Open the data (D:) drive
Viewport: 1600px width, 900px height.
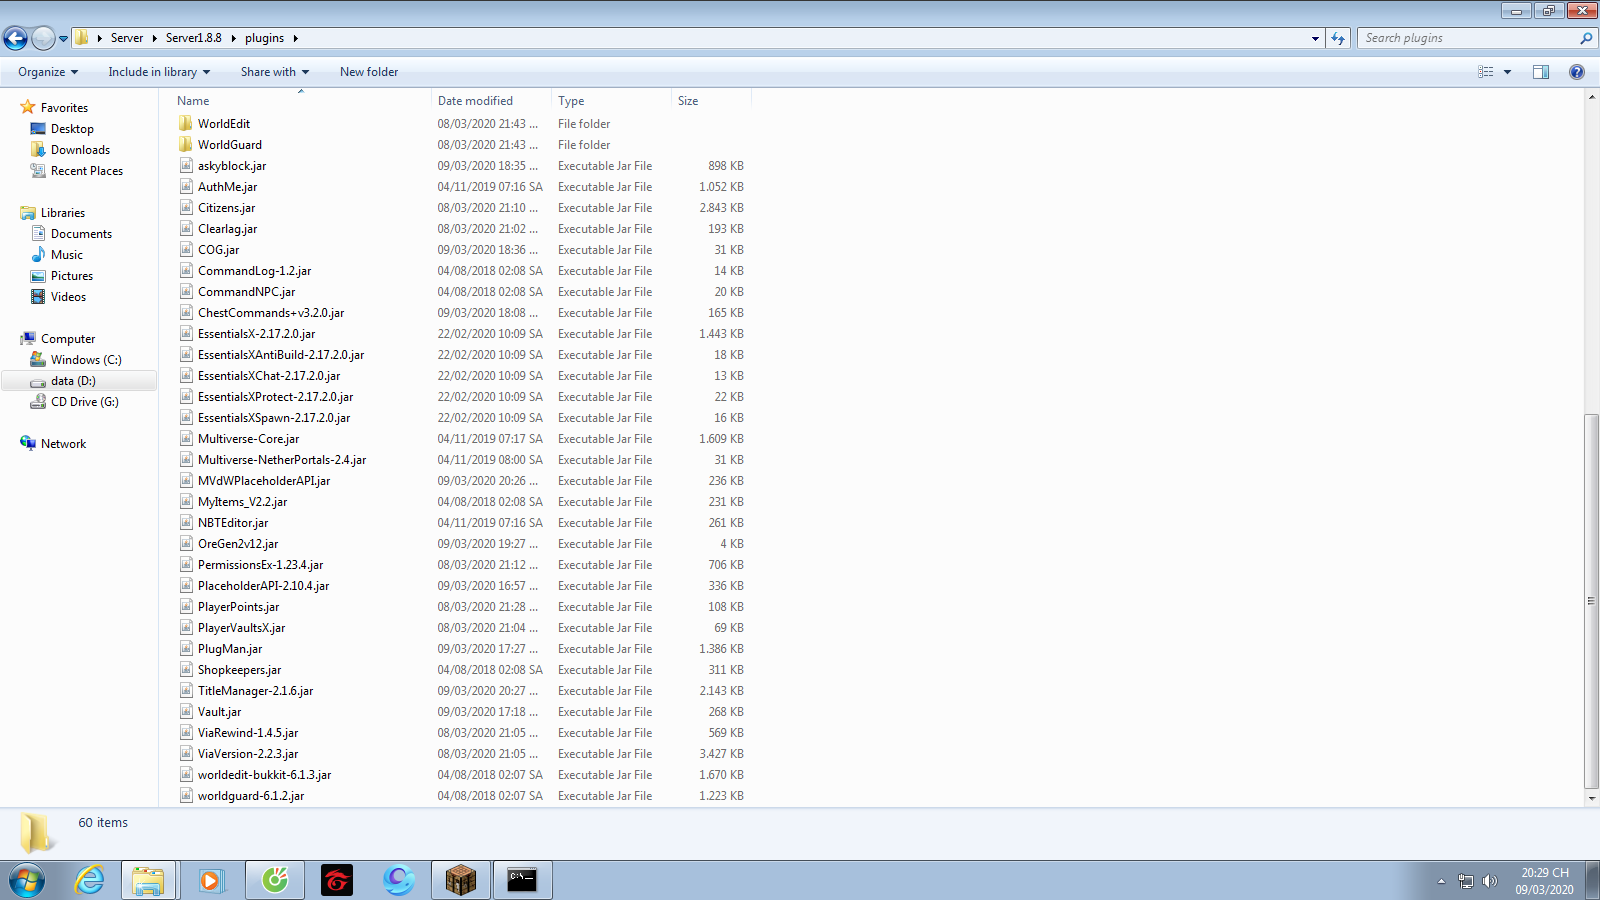(73, 381)
